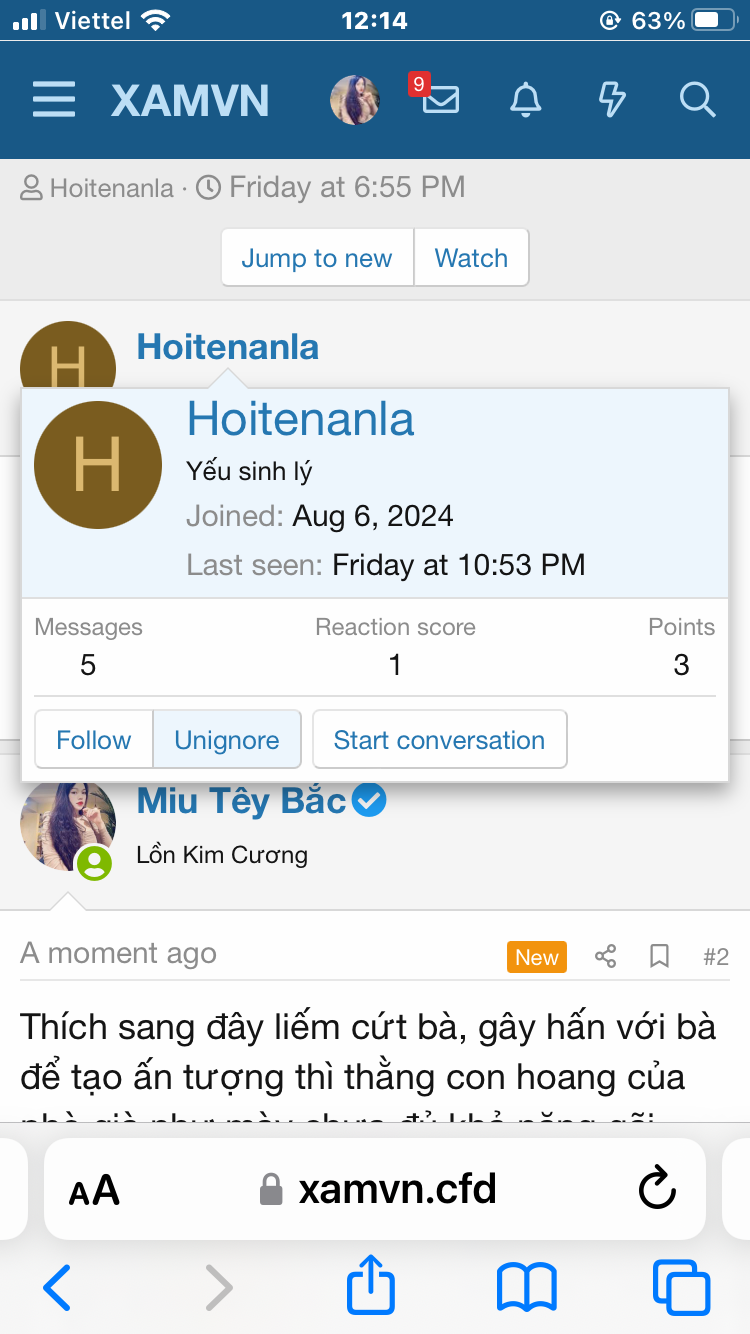Bookmark post #2 with the bookmark icon
750x1334 pixels.
pyautogui.click(x=659, y=957)
